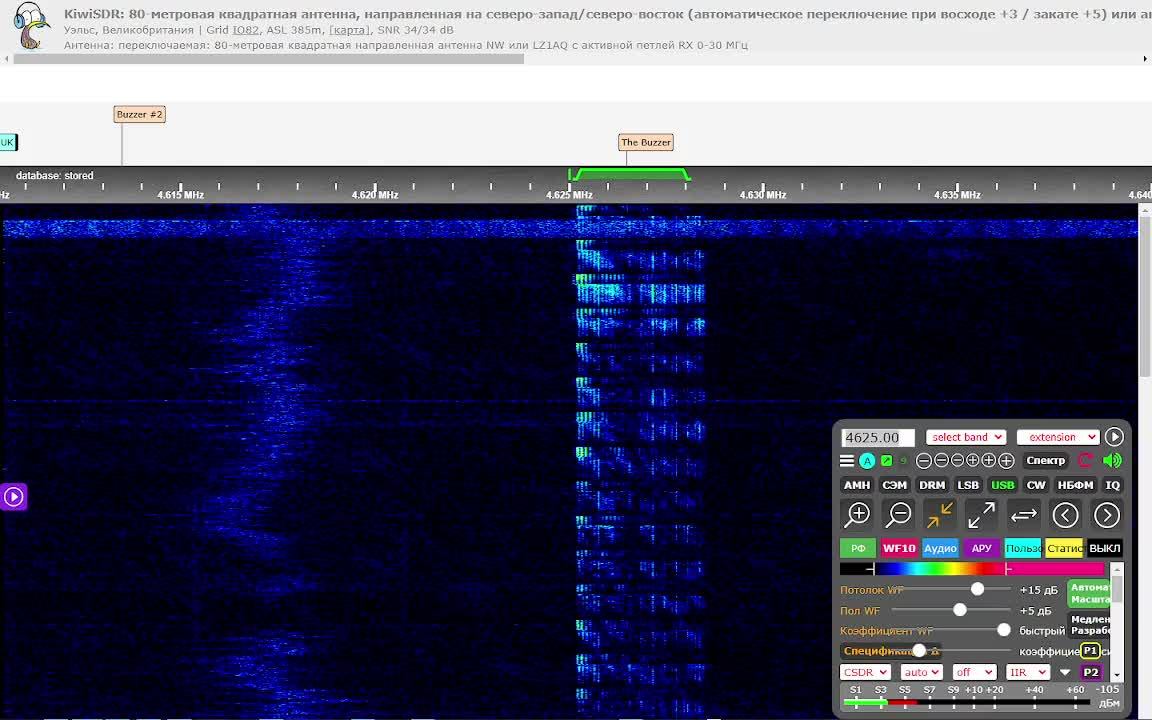Click the lock icon on Спецификация slider
This screenshot has width=1152, height=720.
(x=935, y=652)
